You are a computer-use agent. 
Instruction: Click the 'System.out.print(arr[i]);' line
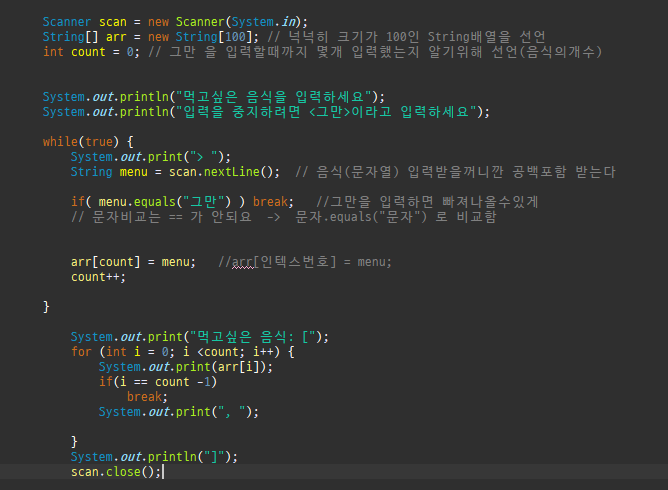coord(186,367)
